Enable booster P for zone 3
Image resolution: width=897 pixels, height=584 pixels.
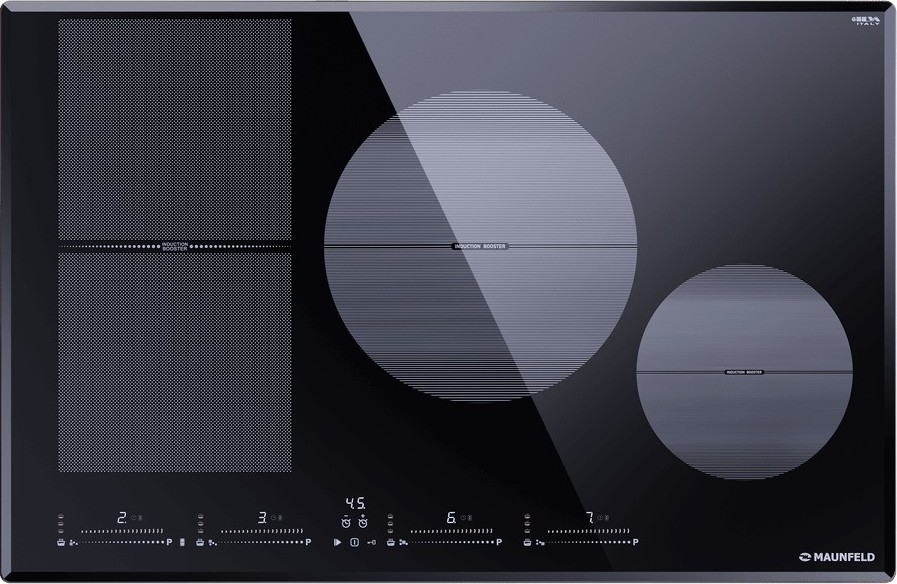(309, 542)
